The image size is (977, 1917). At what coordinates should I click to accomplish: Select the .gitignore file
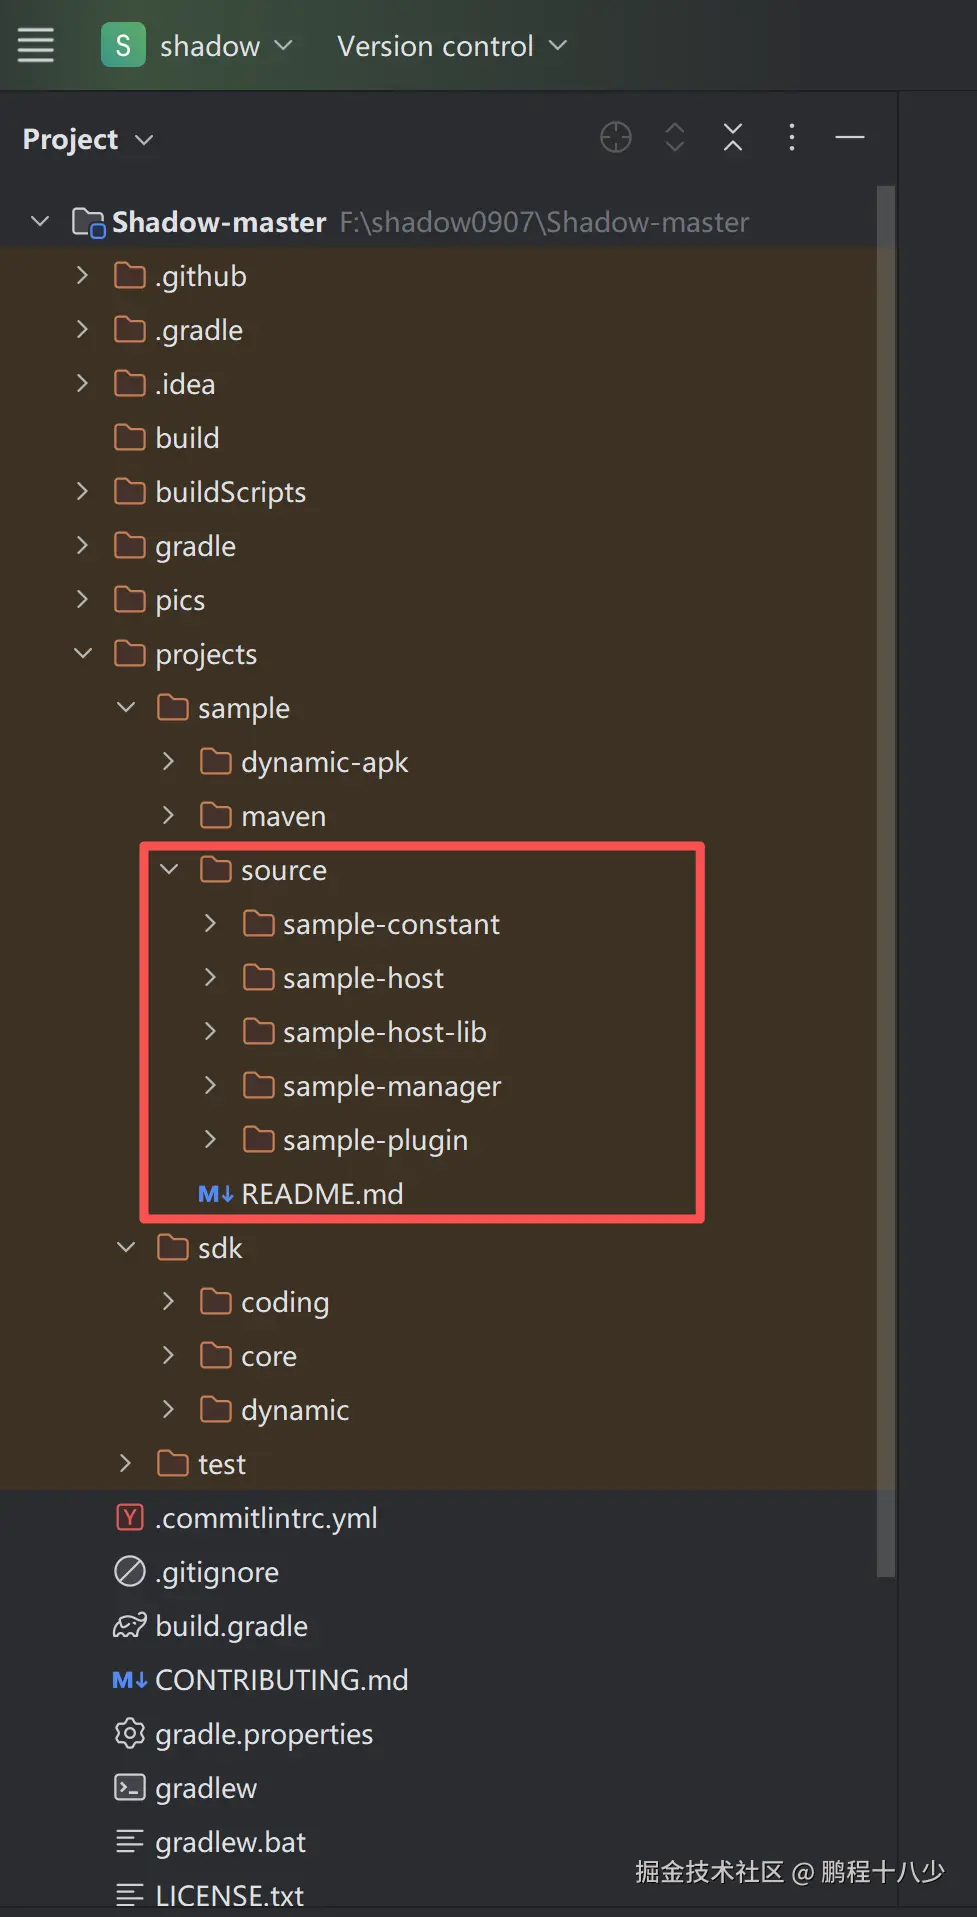pyautogui.click(x=216, y=1572)
